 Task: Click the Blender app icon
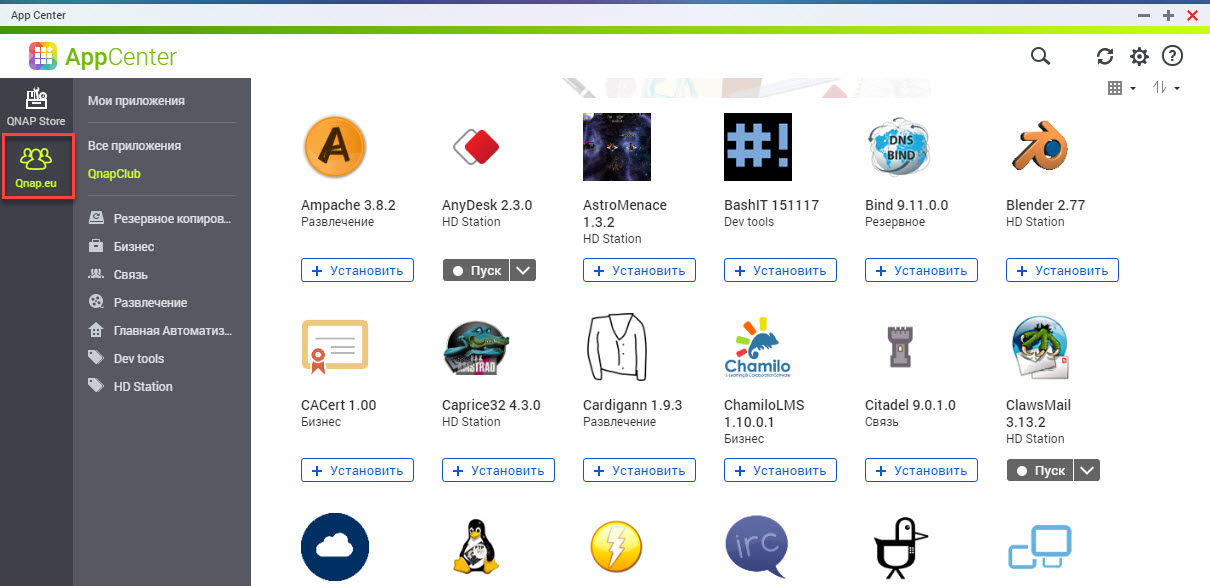1040,148
